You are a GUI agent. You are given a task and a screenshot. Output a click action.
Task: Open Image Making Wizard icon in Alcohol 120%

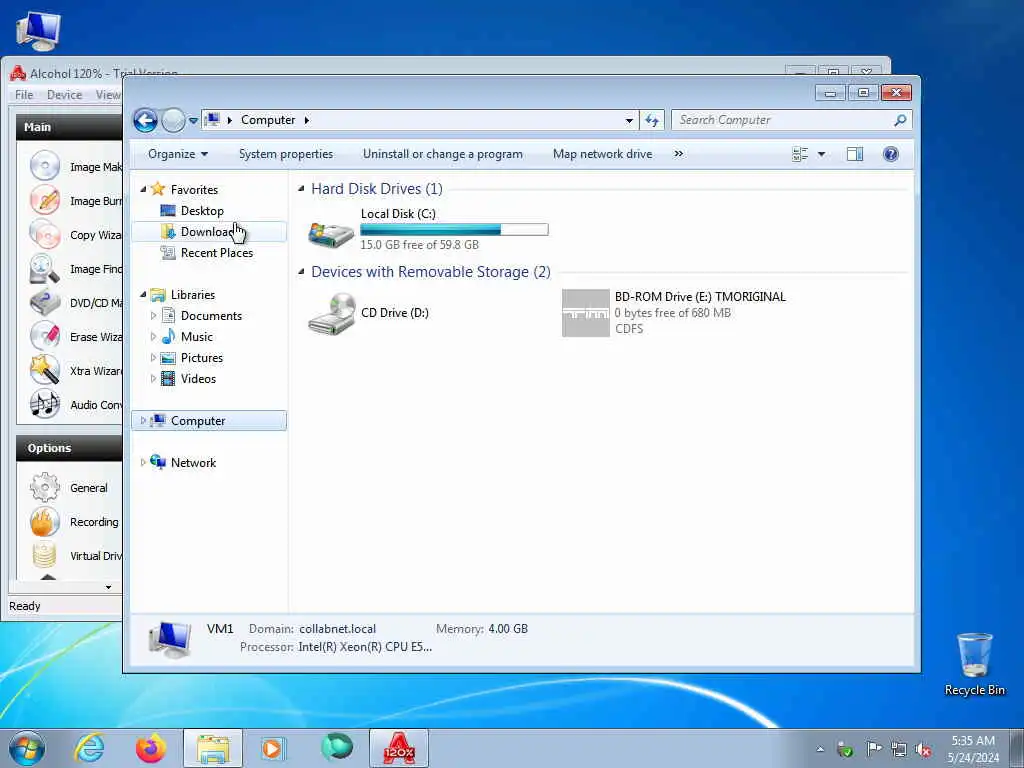click(x=44, y=166)
